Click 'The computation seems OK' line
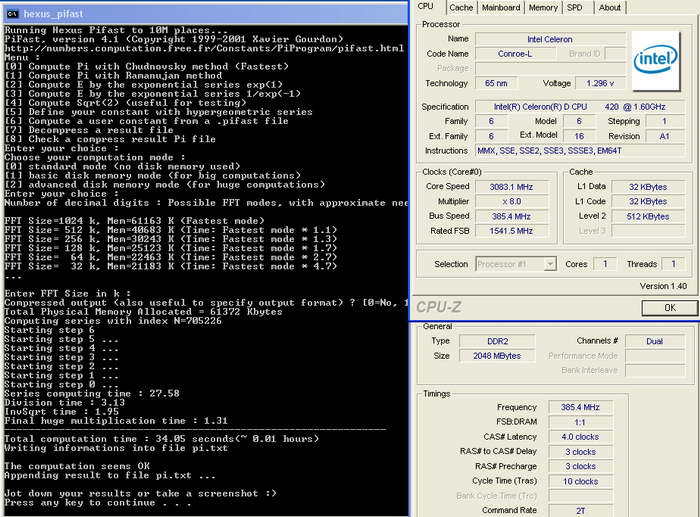700x517 pixels. (77, 466)
